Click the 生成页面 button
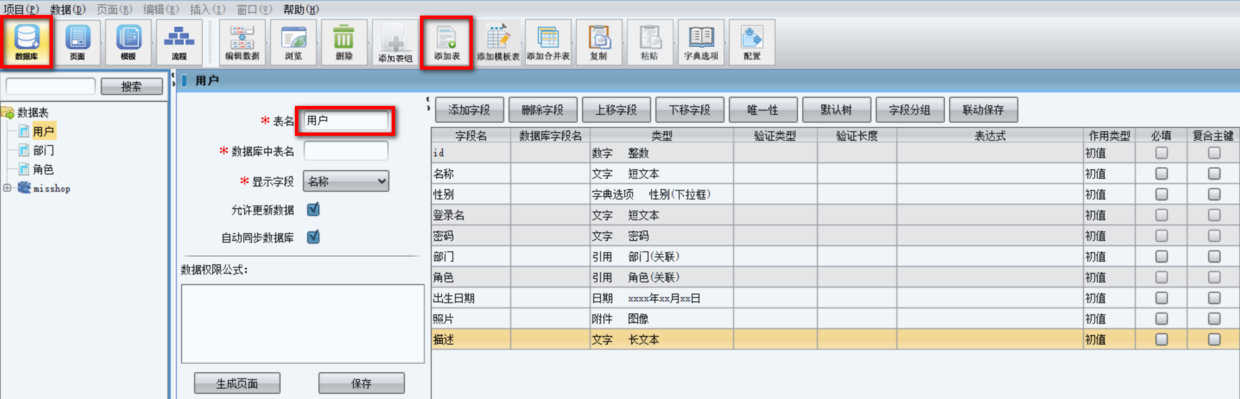The image size is (1240, 399). coord(237,383)
